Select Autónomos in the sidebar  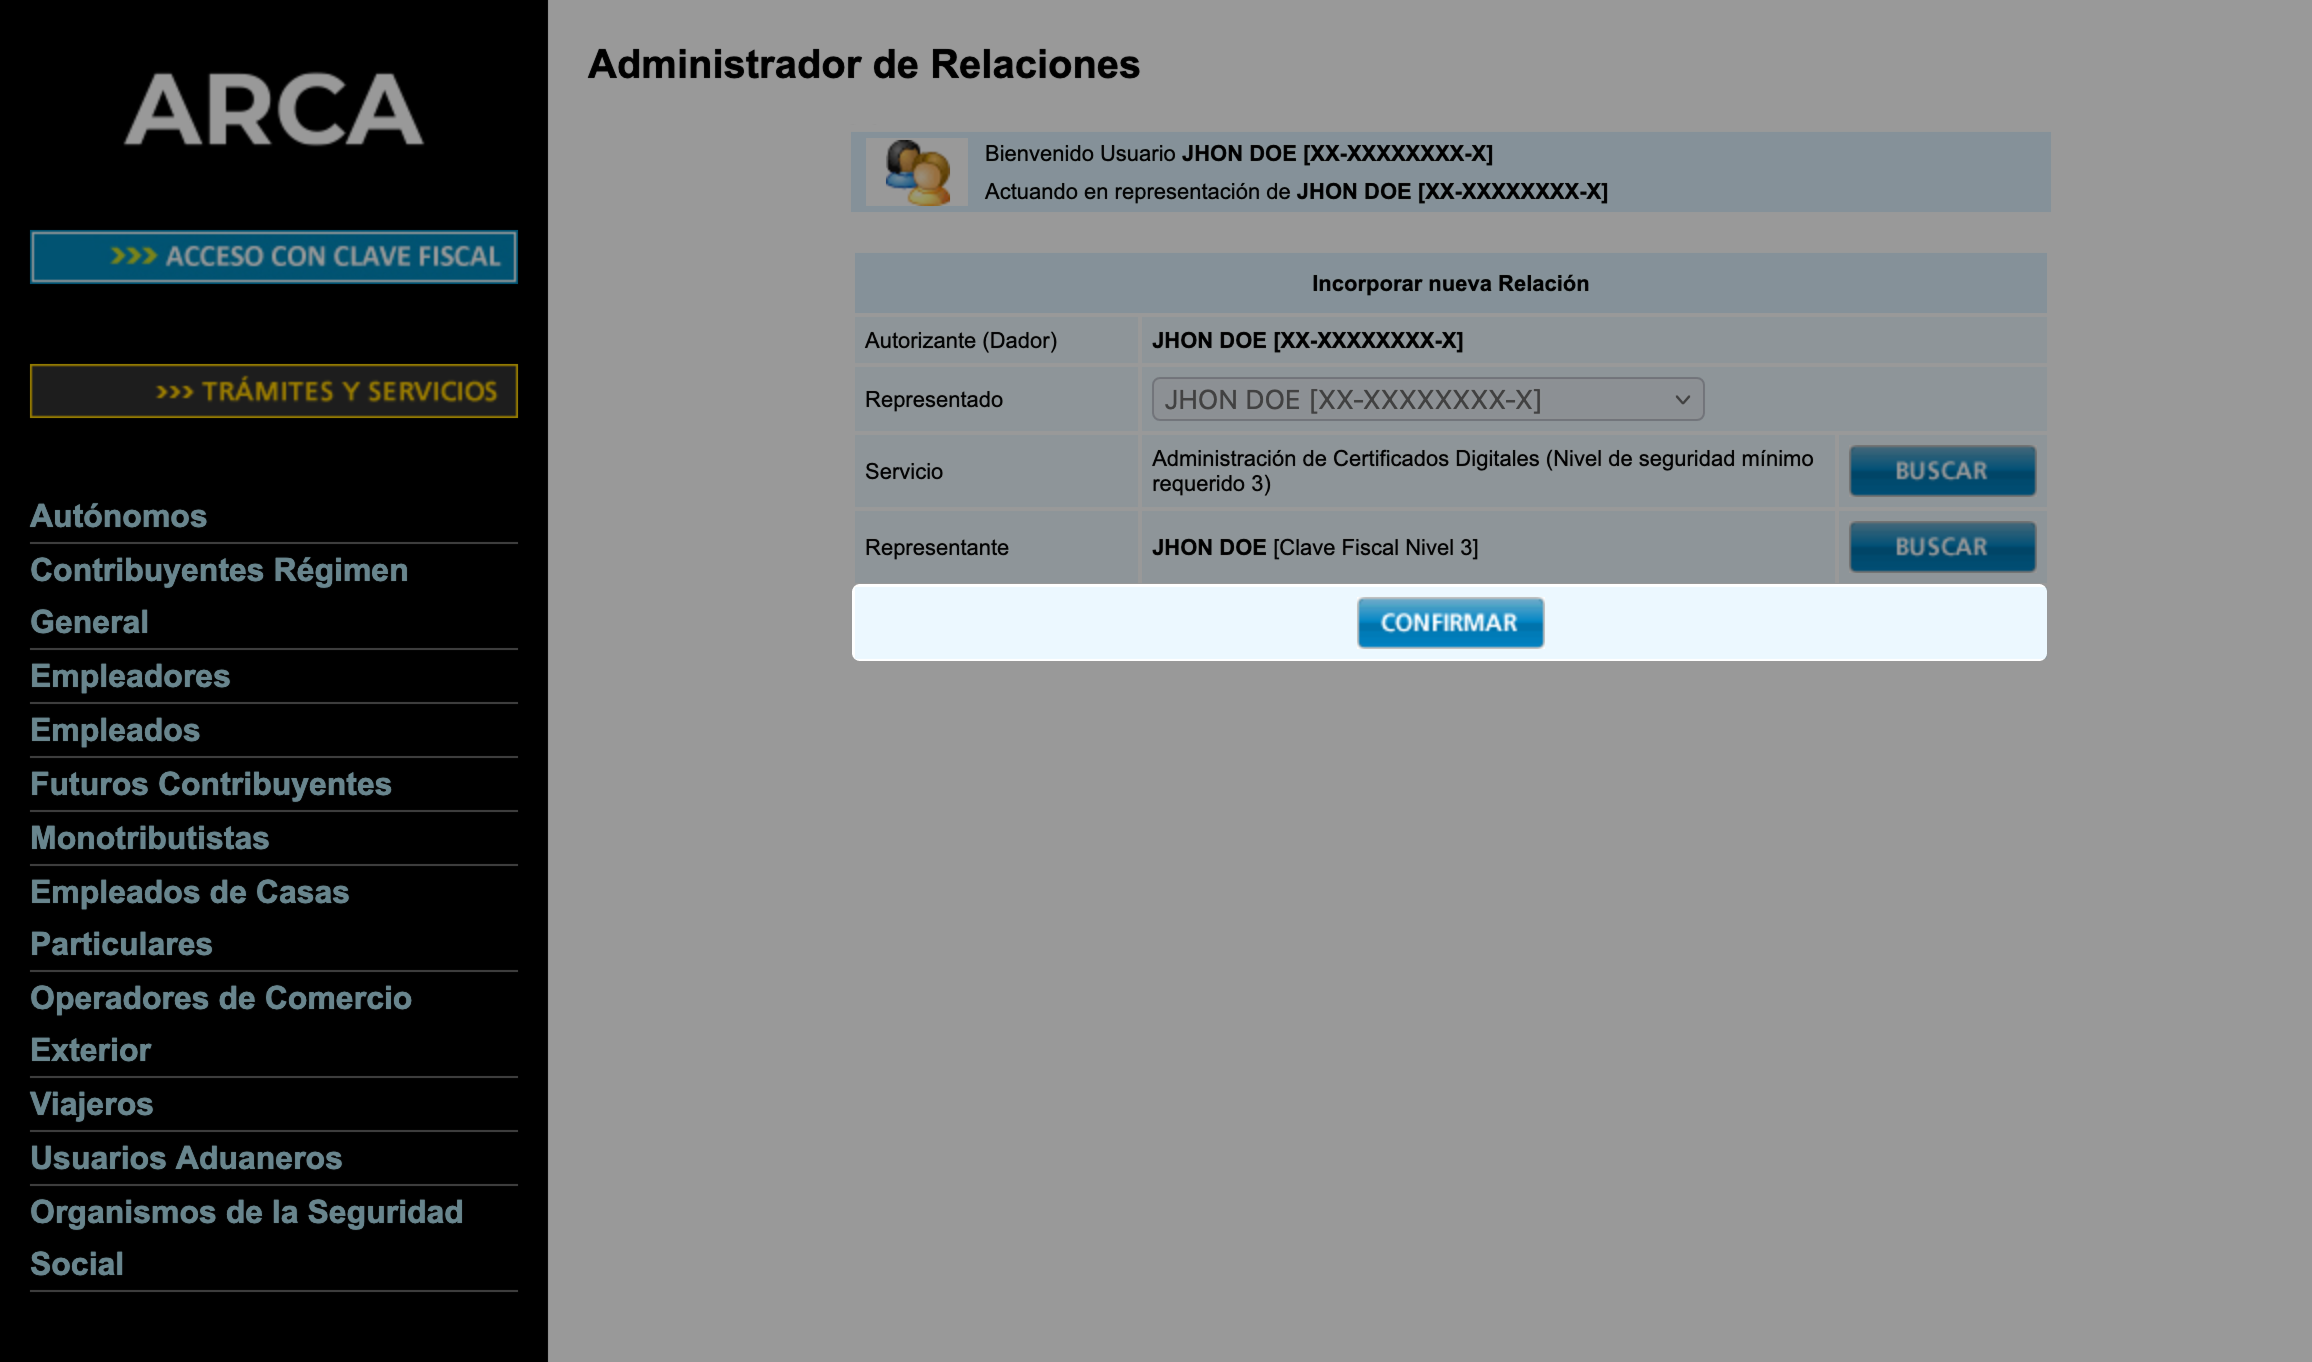[x=118, y=516]
